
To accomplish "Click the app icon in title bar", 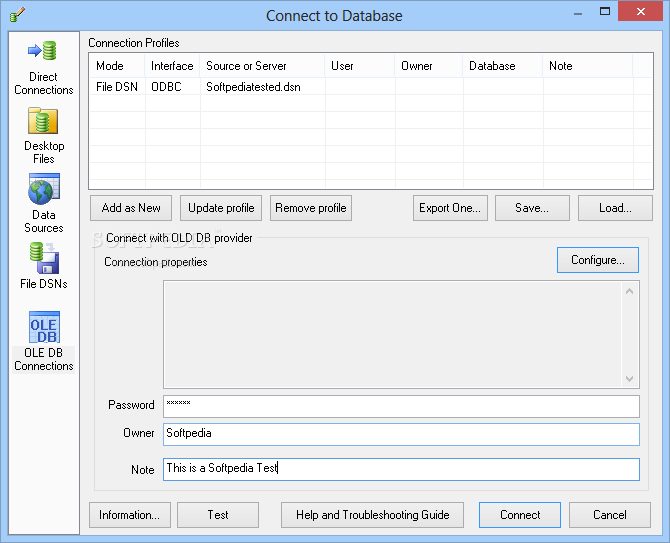I will point(16,15).
